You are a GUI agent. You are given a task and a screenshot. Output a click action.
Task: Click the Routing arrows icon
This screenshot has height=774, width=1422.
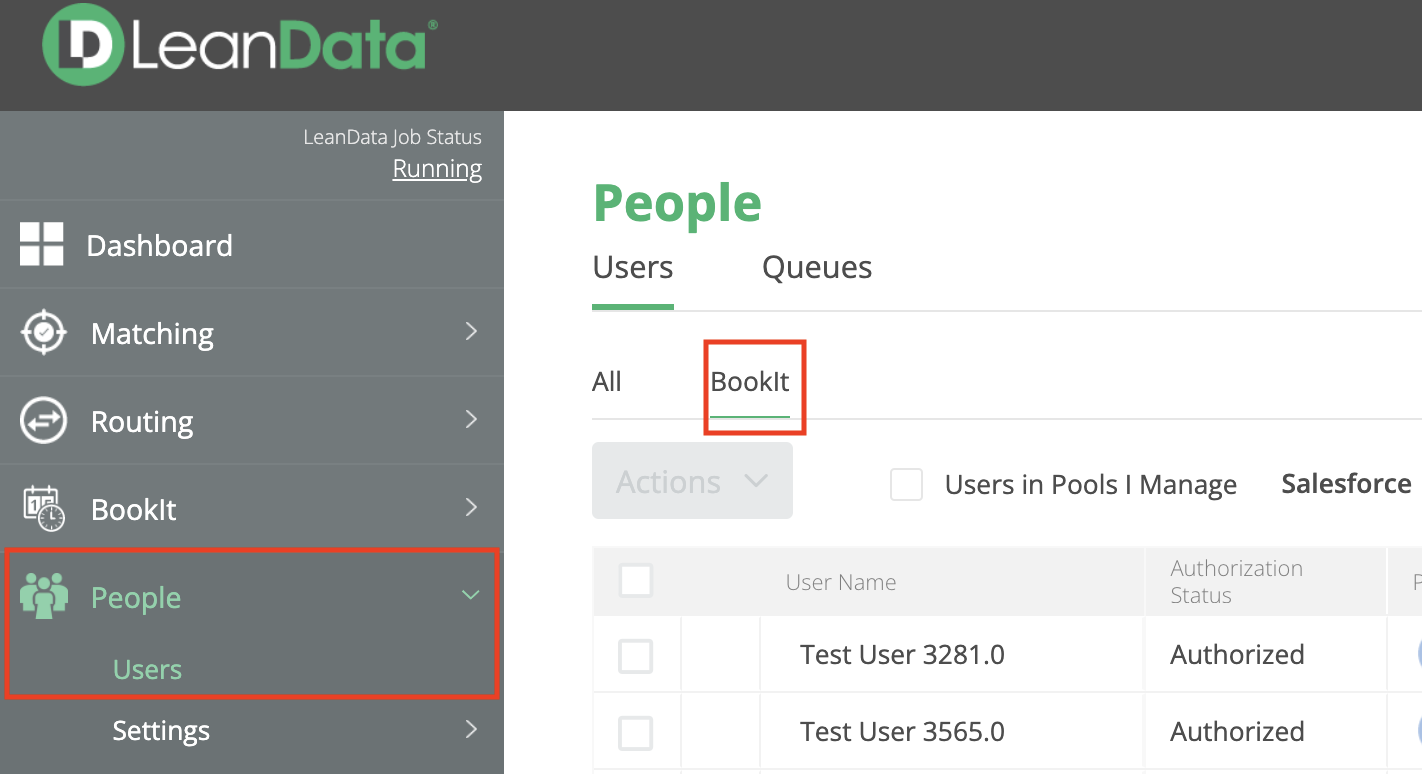(43, 421)
